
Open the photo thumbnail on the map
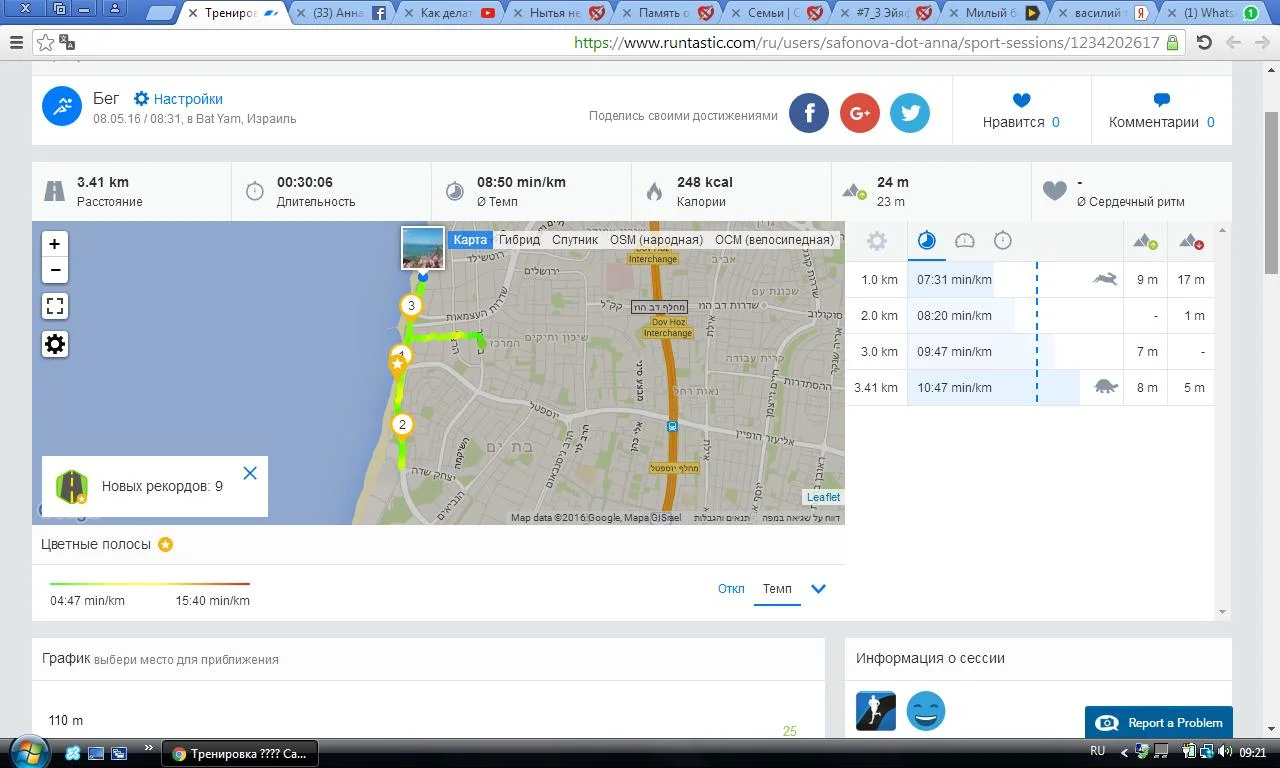pos(423,248)
